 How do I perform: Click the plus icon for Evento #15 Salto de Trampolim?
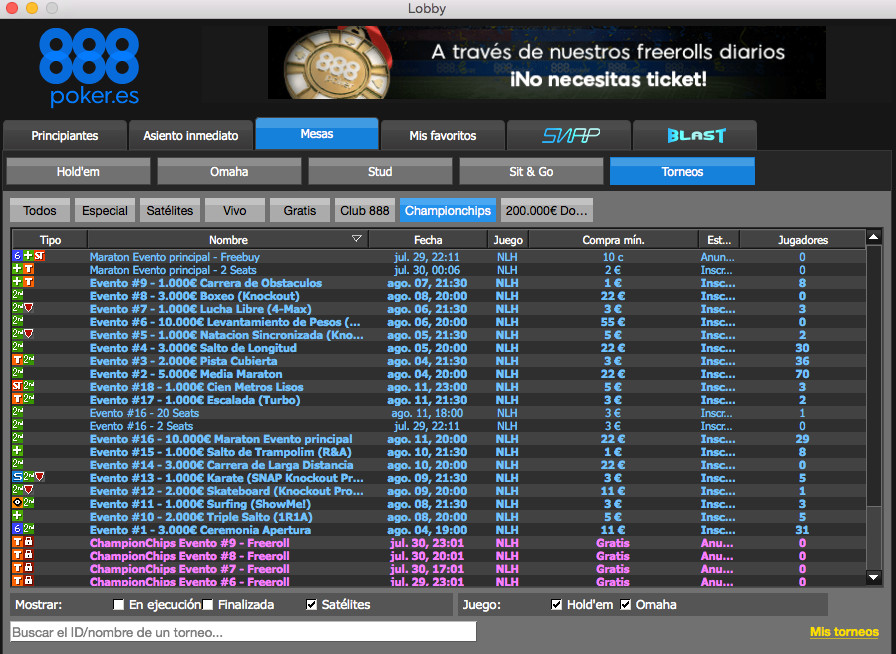coord(17,451)
